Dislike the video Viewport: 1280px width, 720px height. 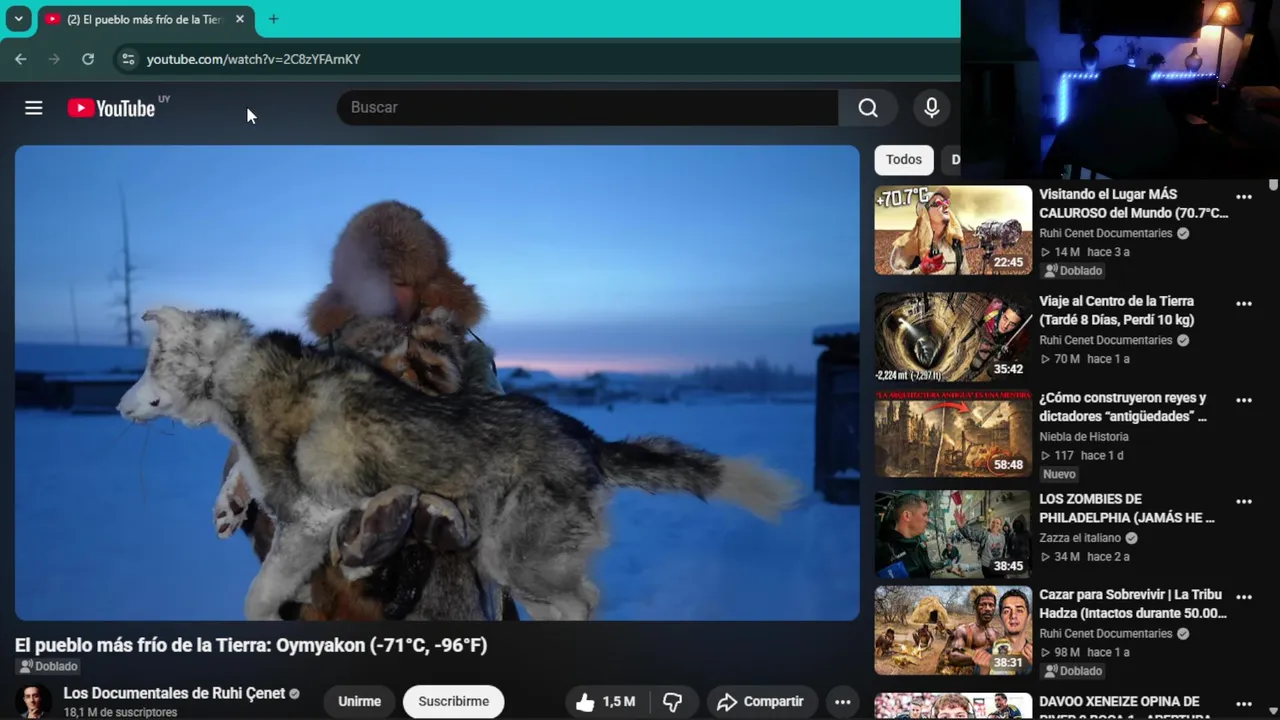coord(672,702)
